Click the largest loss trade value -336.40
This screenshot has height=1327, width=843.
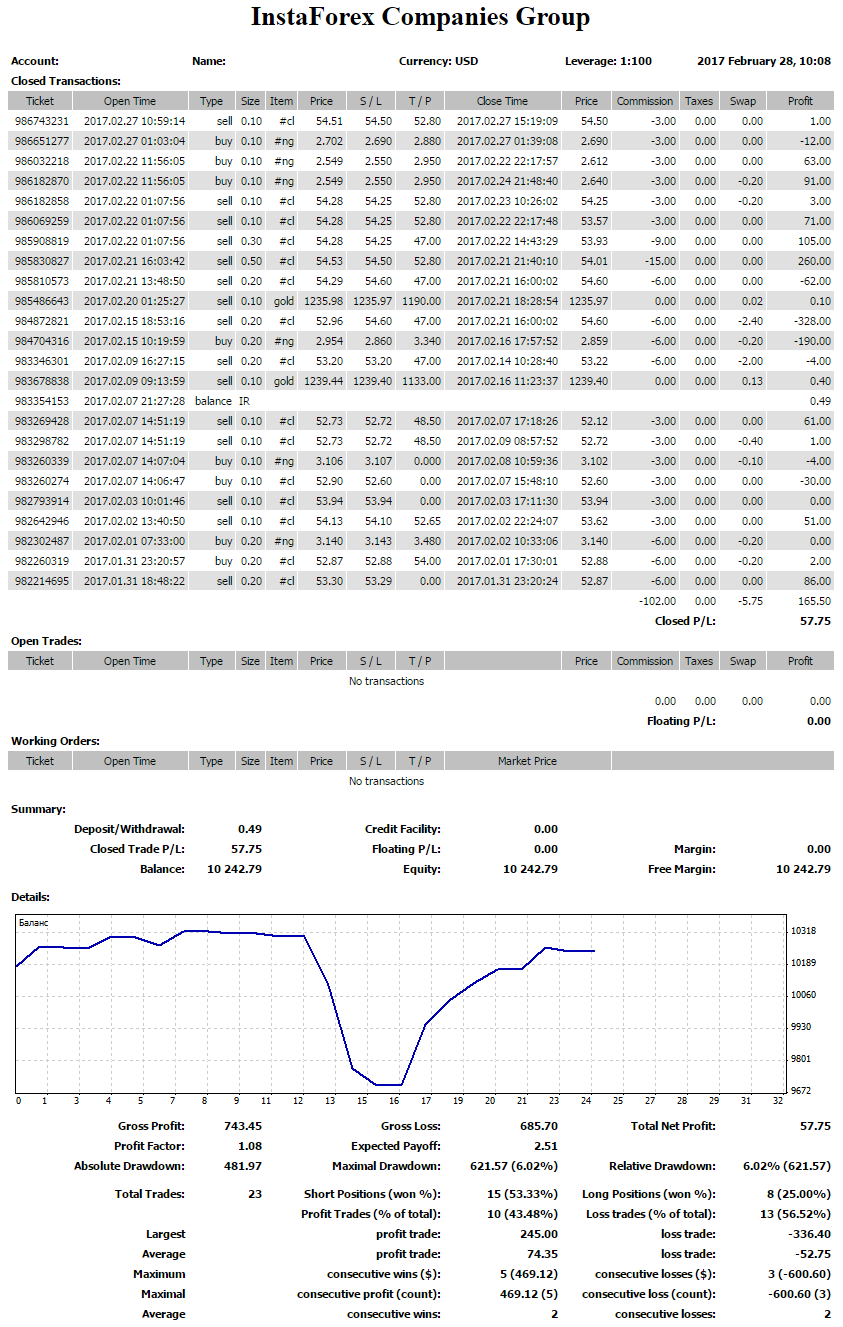[811, 1234]
